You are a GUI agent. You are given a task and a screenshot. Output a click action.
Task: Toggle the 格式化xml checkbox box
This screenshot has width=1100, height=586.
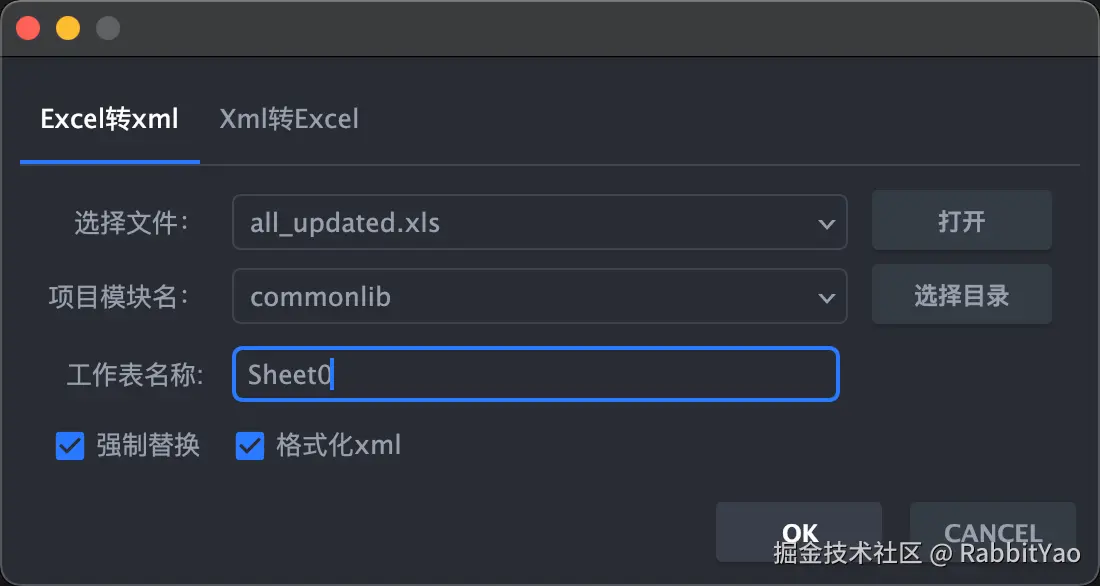pyautogui.click(x=249, y=446)
